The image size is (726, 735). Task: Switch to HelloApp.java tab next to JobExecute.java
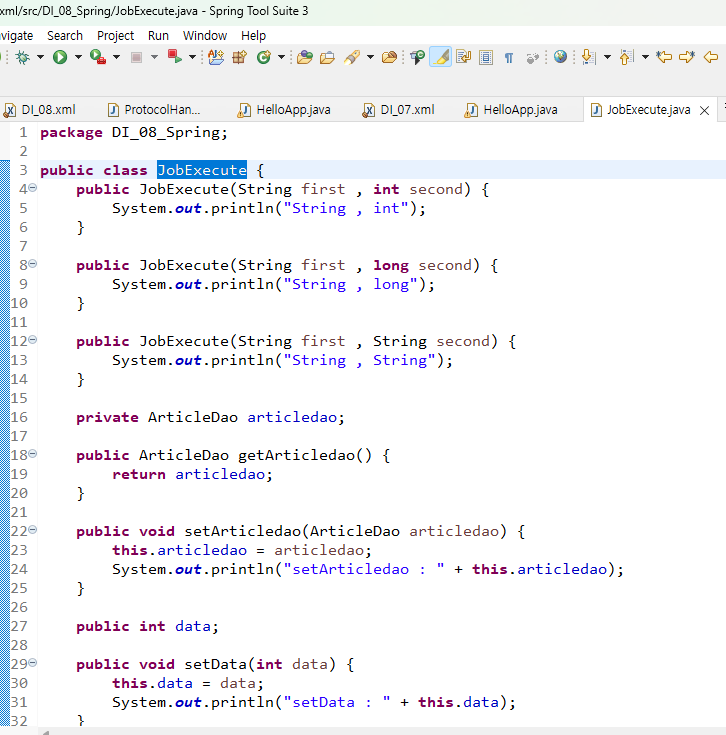pyautogui.click(x=511, y=110)
